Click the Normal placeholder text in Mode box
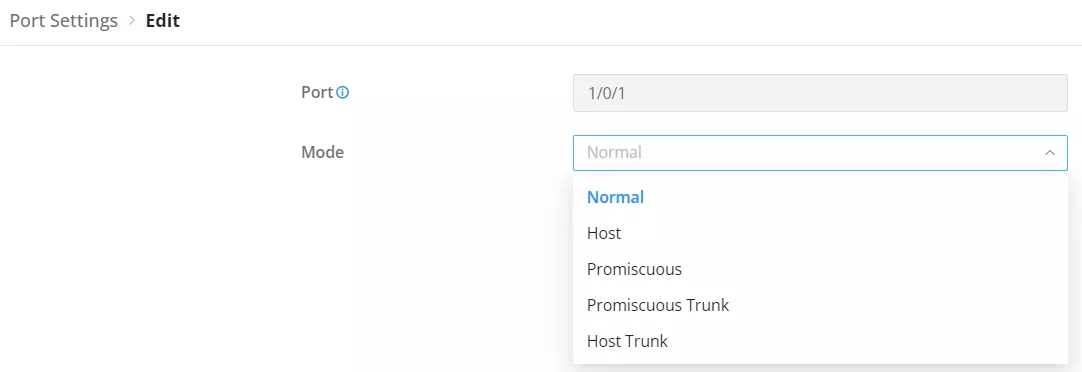The height and width of the screenshot is (372, 1082). pos(614,153)
